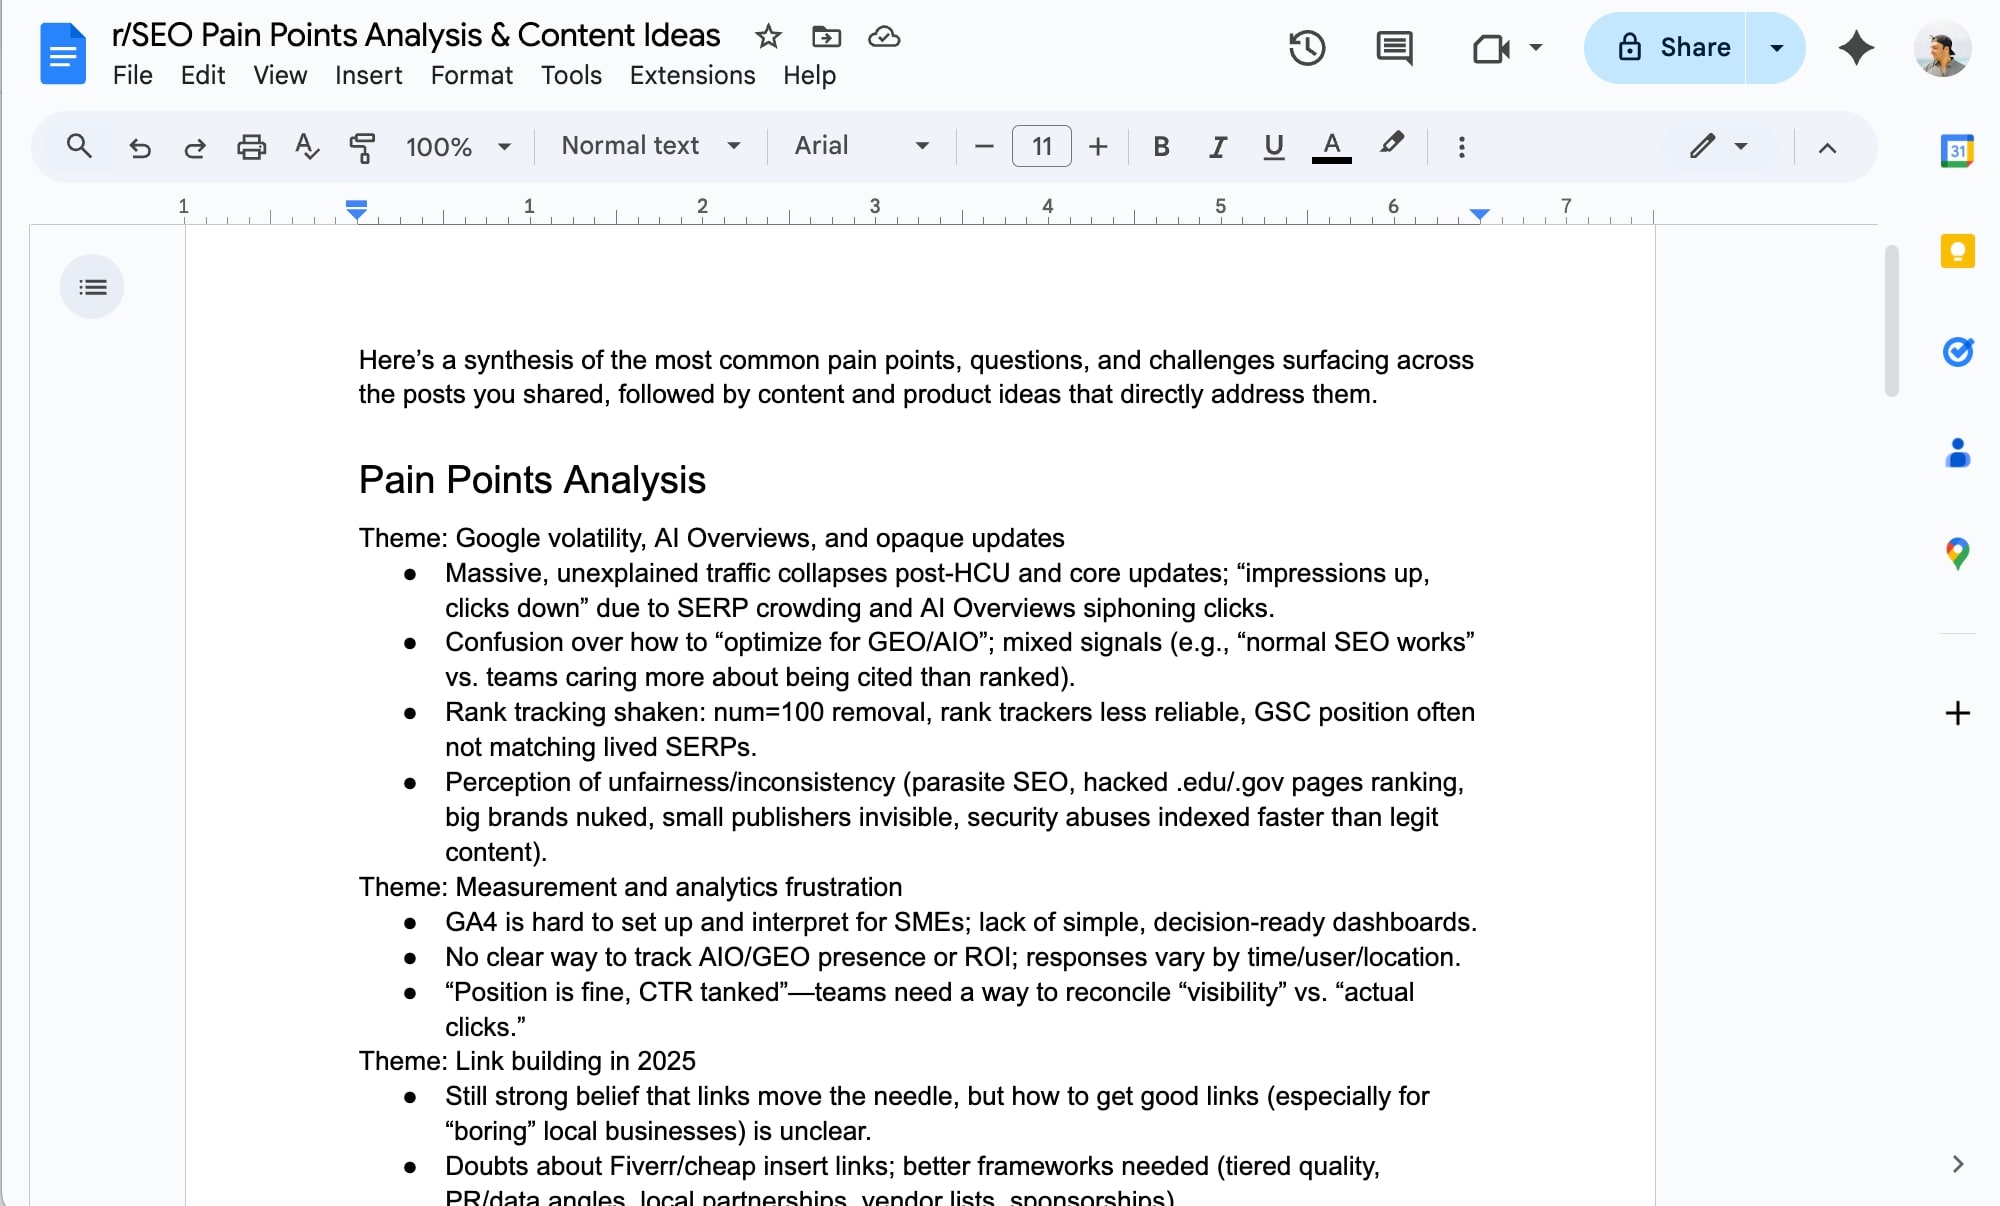Image resolution: width=2000 pixels, height=1206 pixels.
Task: Open Google Tasks from the sidebar
Action: tap(1957, 352)
